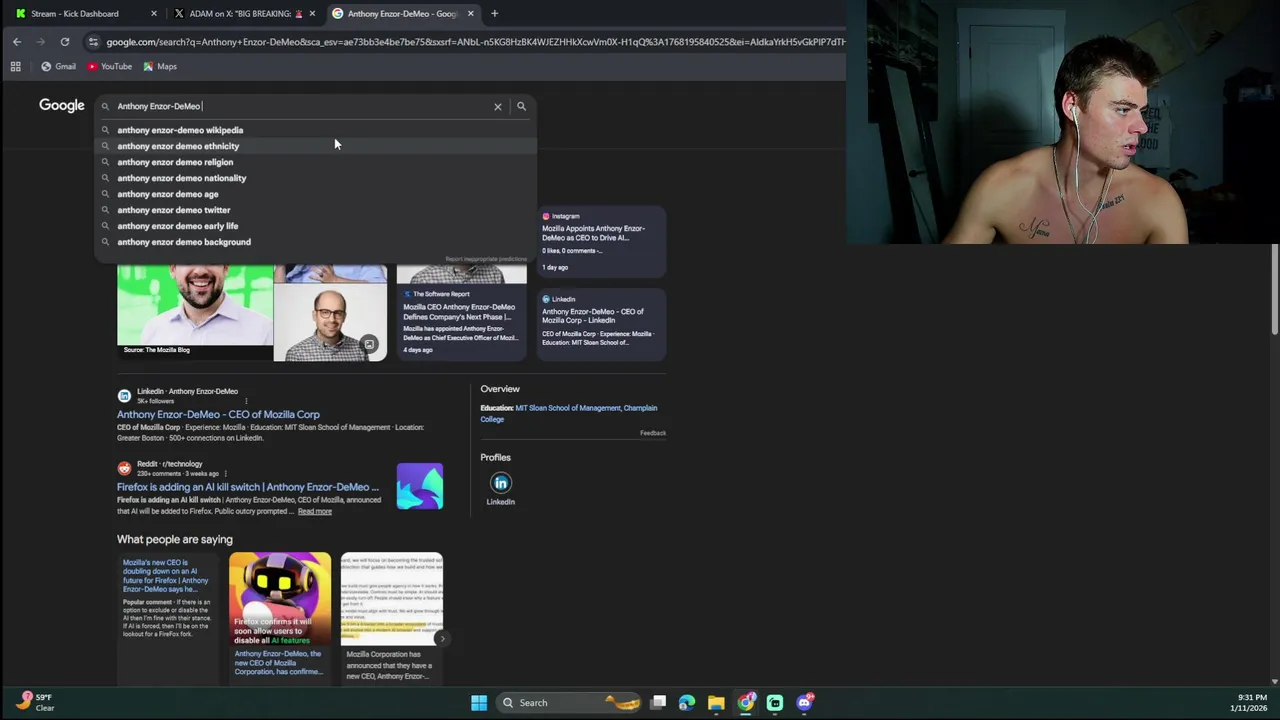Open the Firefox confirms disable AI features card
This screenshot has height=720, width=1280.
pos(280,617)
